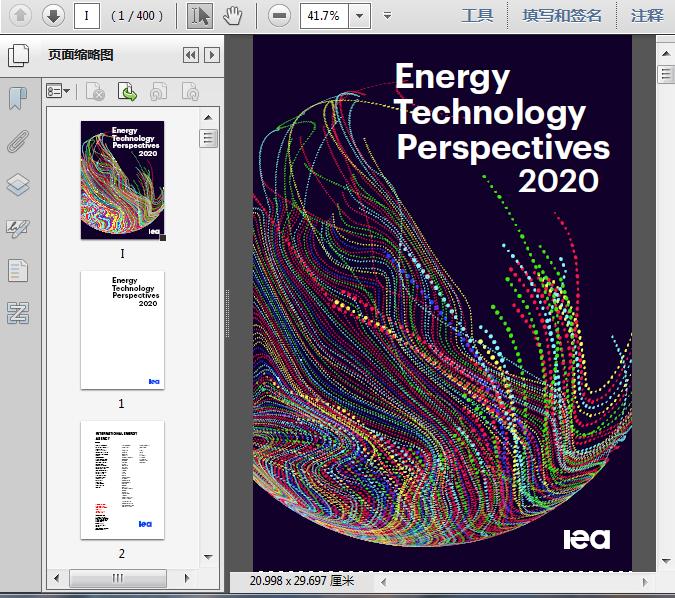675x598 pixels.
Task: Select the cover page thumbnail labeled I
Action: [123, 180]
